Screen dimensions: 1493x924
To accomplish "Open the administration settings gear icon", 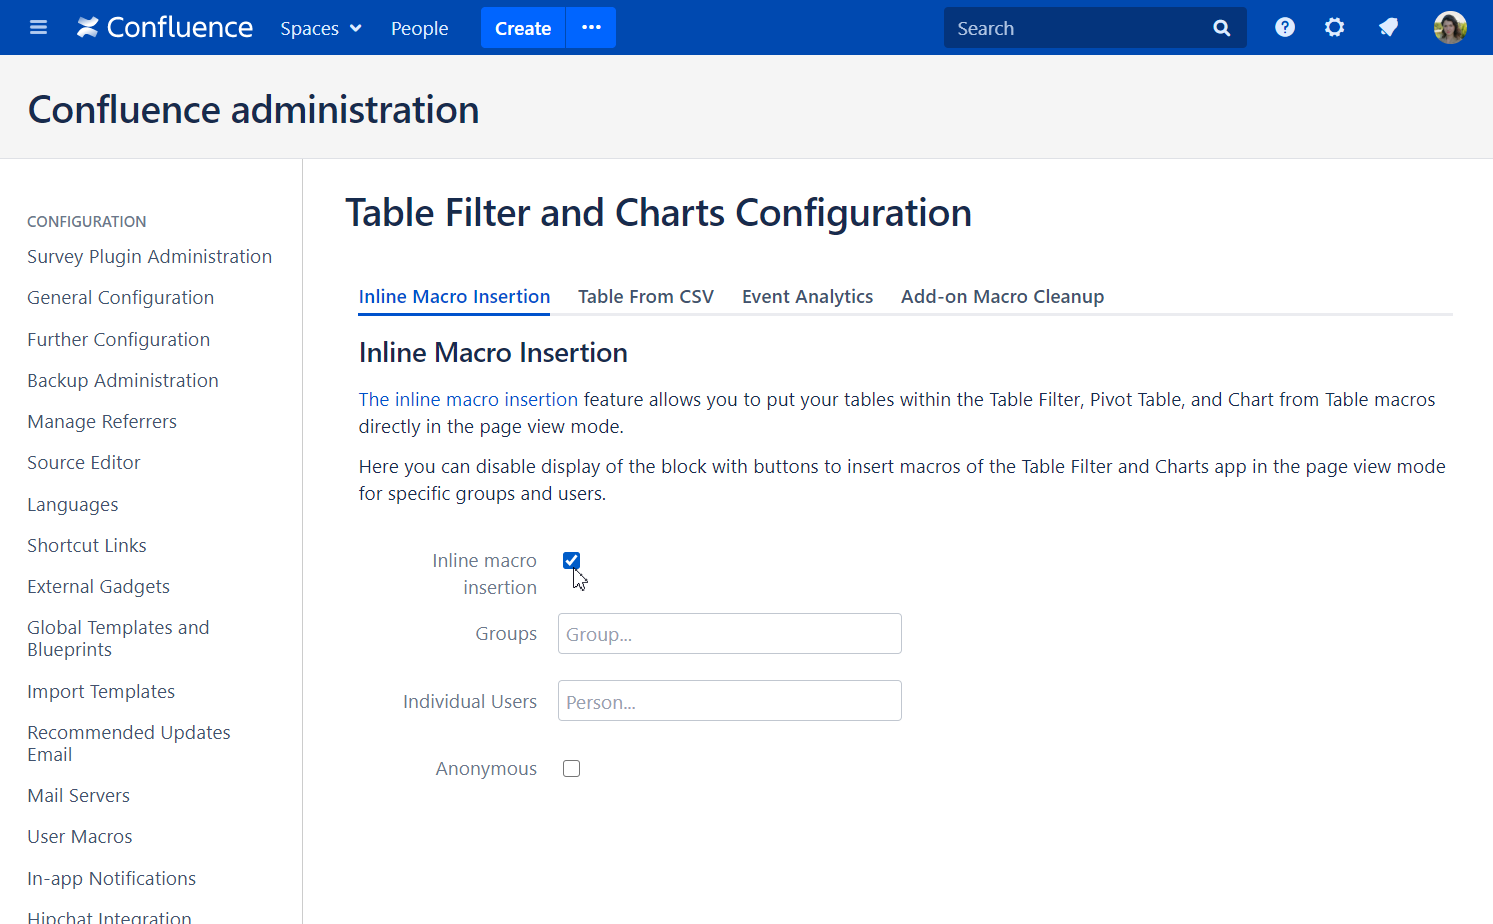I will tap(1334, 27).
